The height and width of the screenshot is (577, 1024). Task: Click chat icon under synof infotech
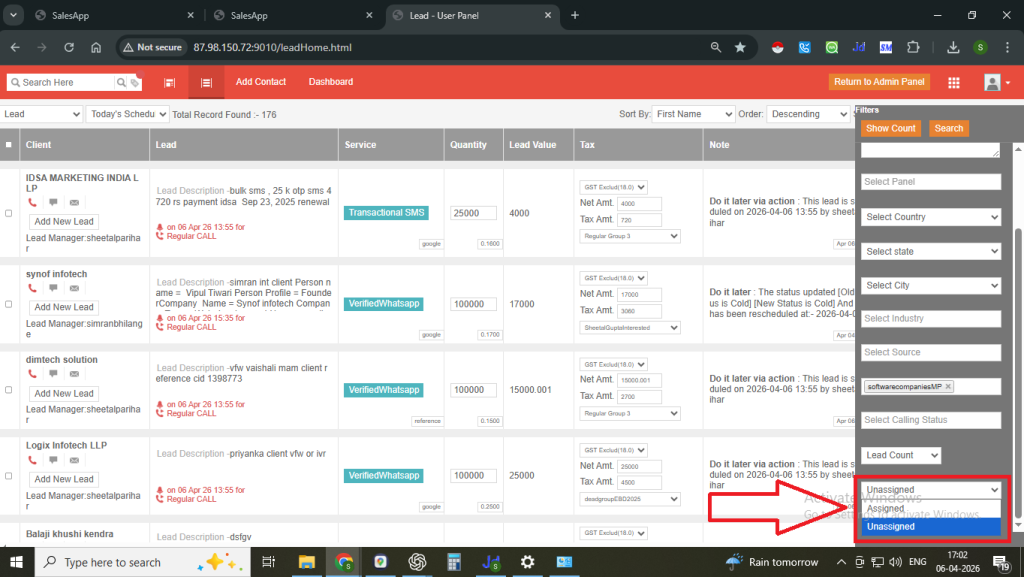53,289
